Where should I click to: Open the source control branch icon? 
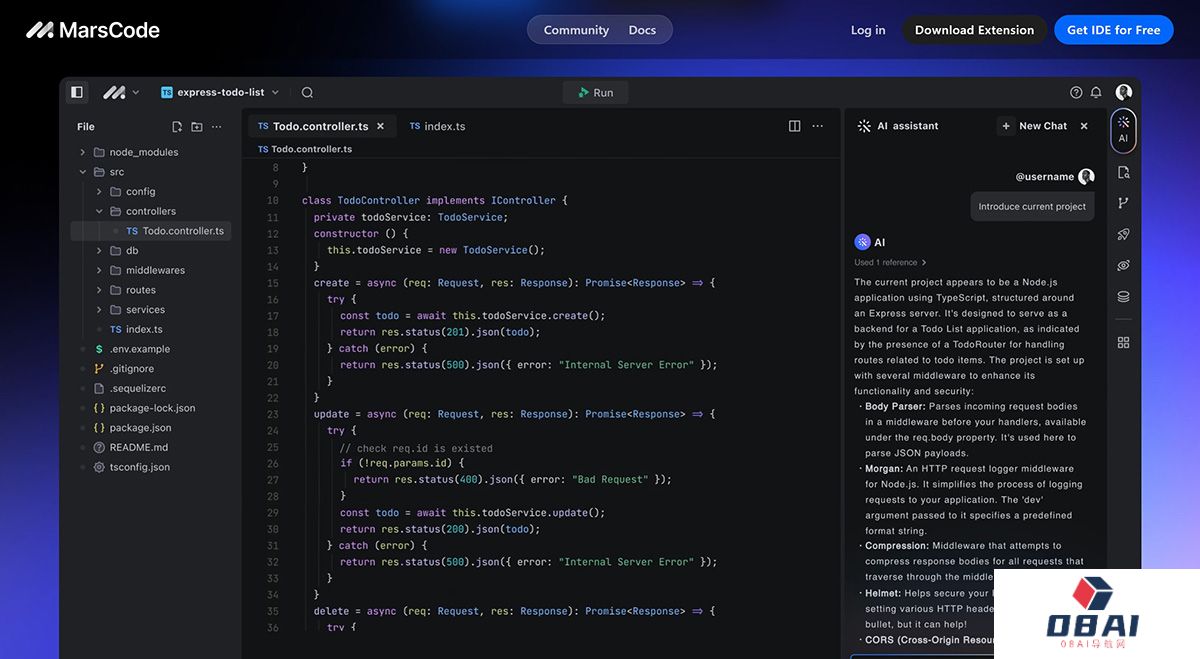pos(1123,203)
